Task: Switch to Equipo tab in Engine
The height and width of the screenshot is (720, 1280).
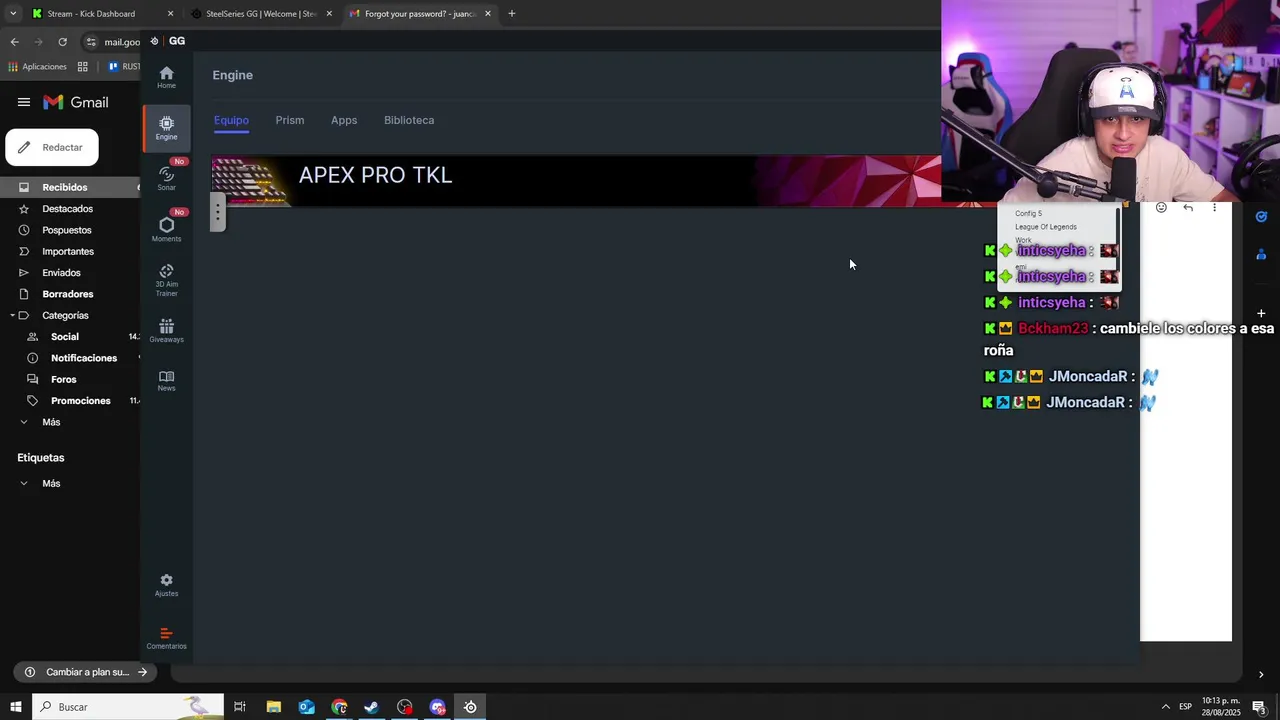Action: (x=231, y=120)
